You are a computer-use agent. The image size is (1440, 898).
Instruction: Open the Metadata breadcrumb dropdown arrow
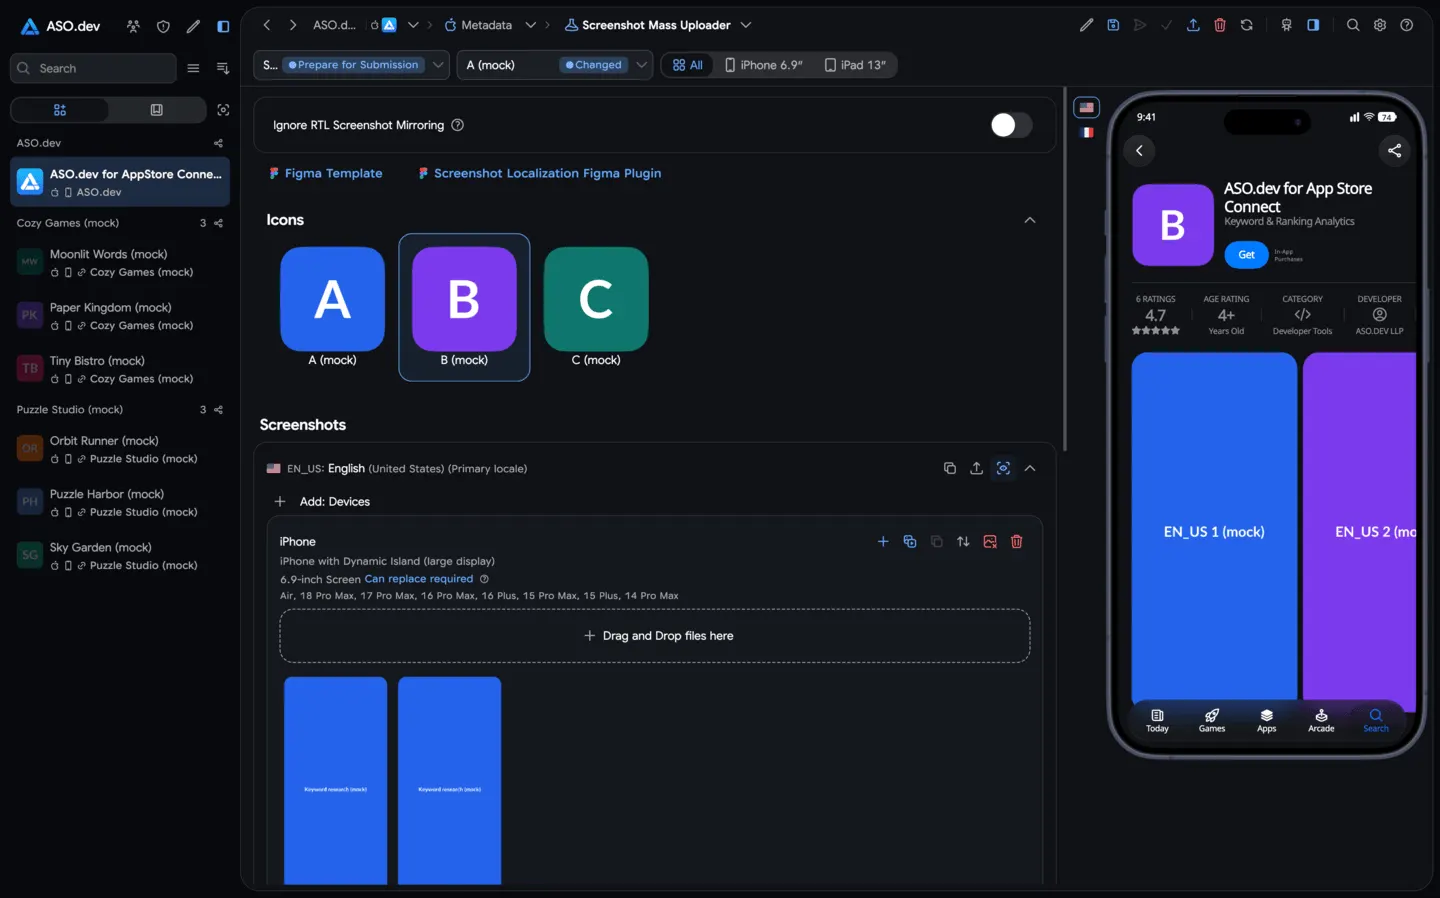[531, 25]
